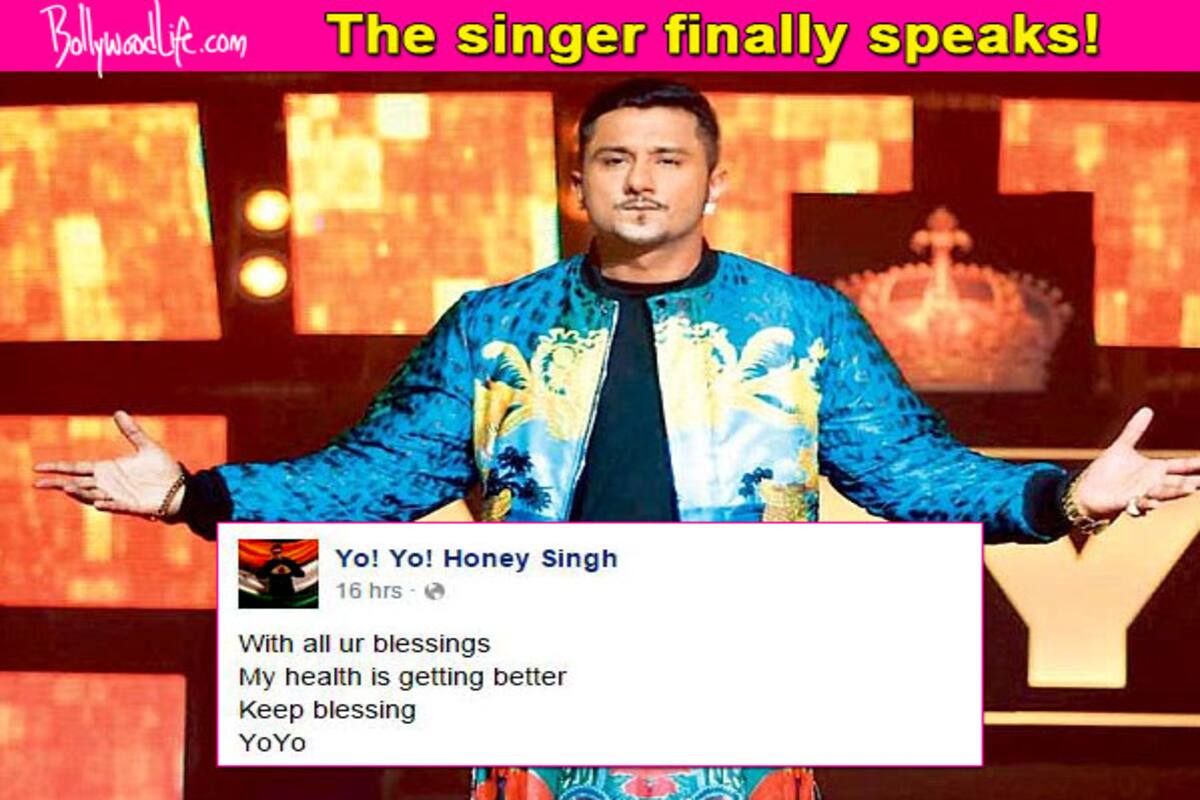The image size is (1200, 800).
Task: Click the gold bracelet on right-side wrist
Action: [1078, 505]
